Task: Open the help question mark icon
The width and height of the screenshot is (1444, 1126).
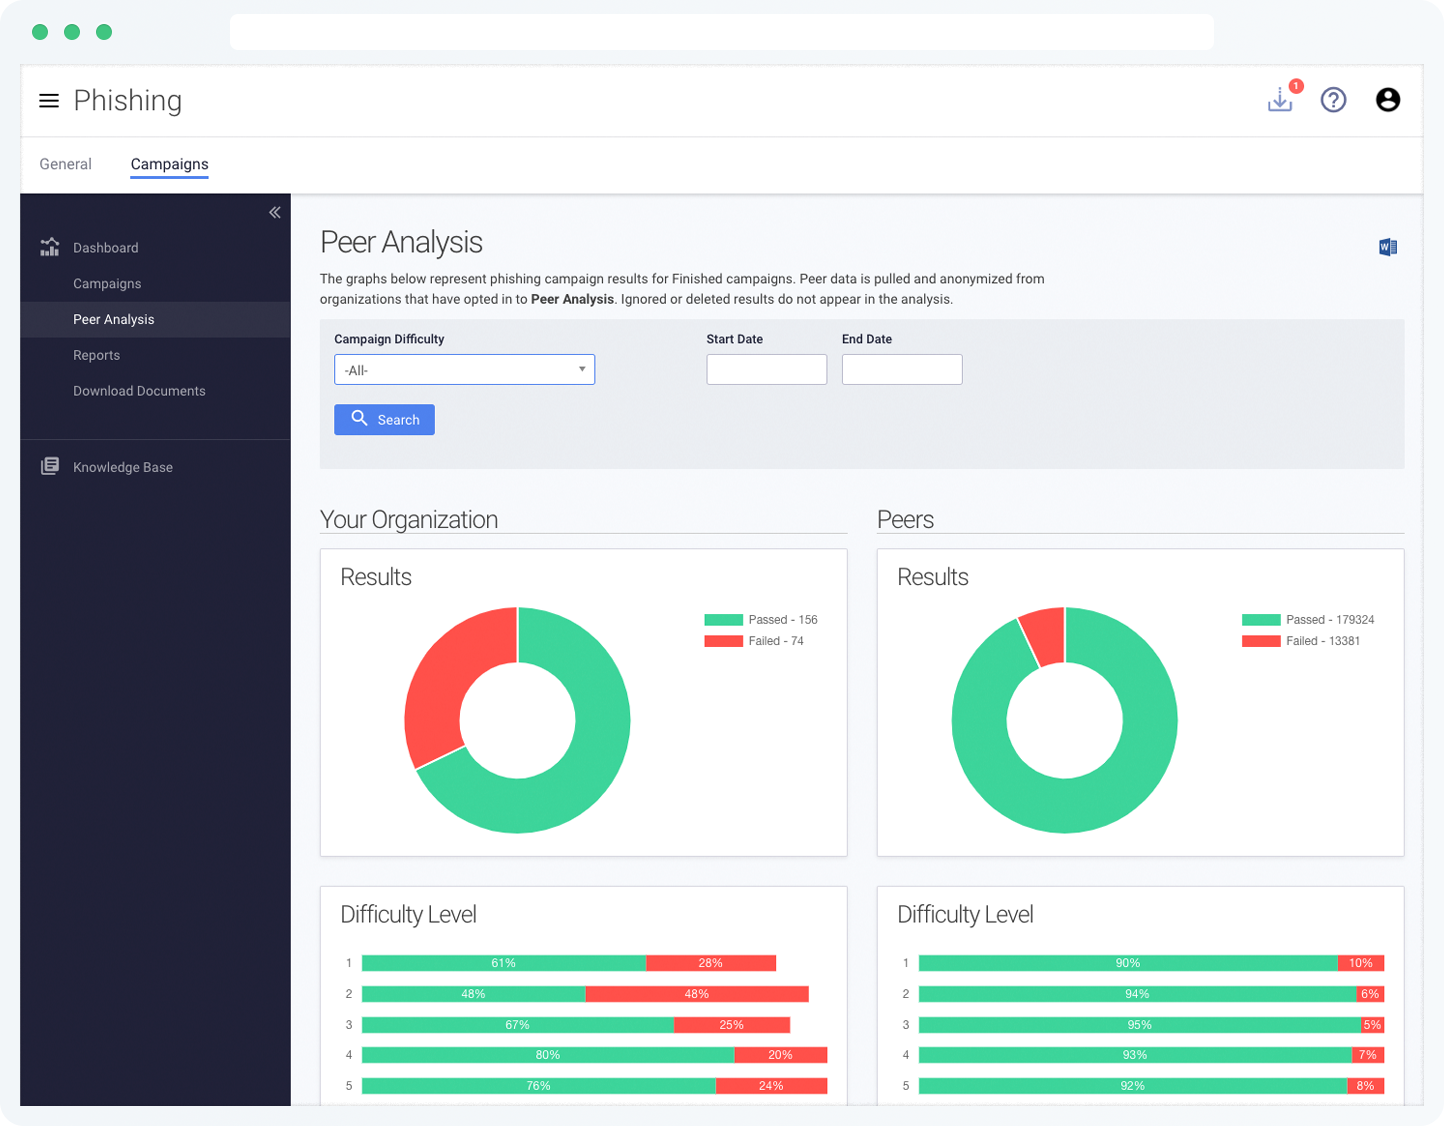Action: tap(1334, 100)
